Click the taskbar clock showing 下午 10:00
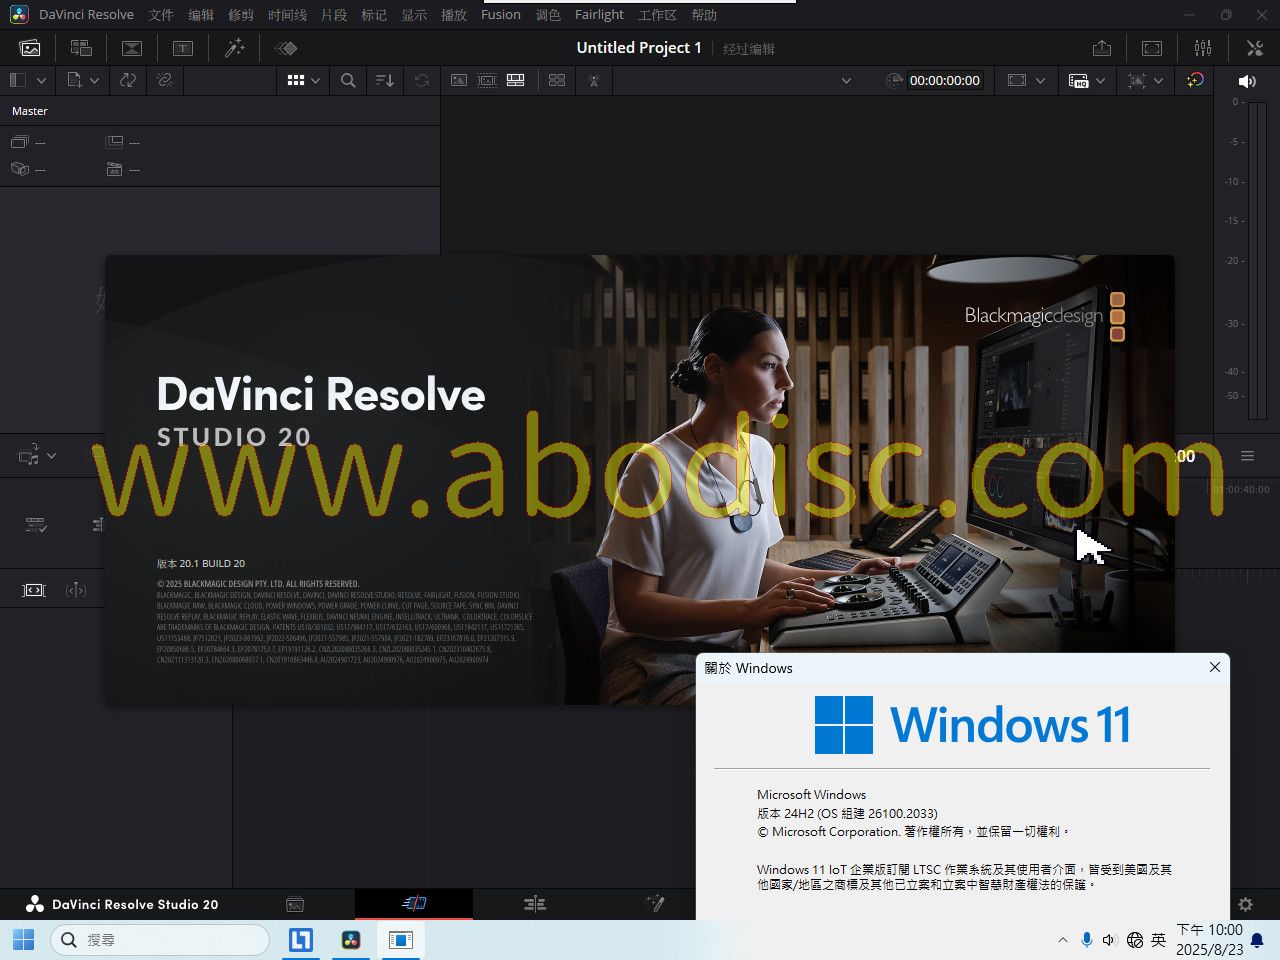Viewport: 1280px width, 960px height. coord(1209,940)
